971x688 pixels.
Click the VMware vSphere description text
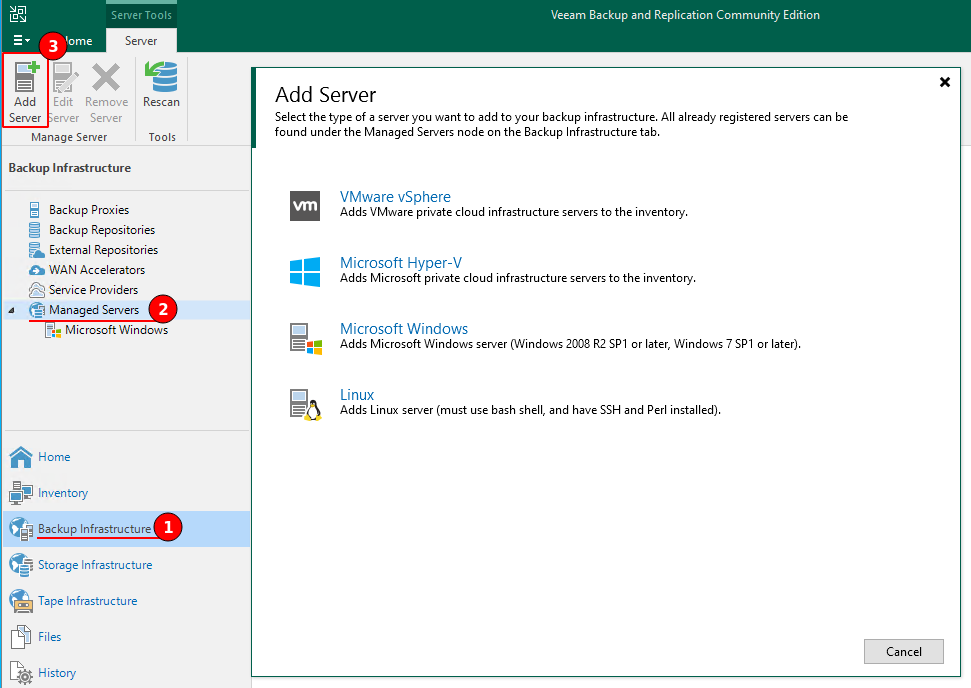pos(513,212)
